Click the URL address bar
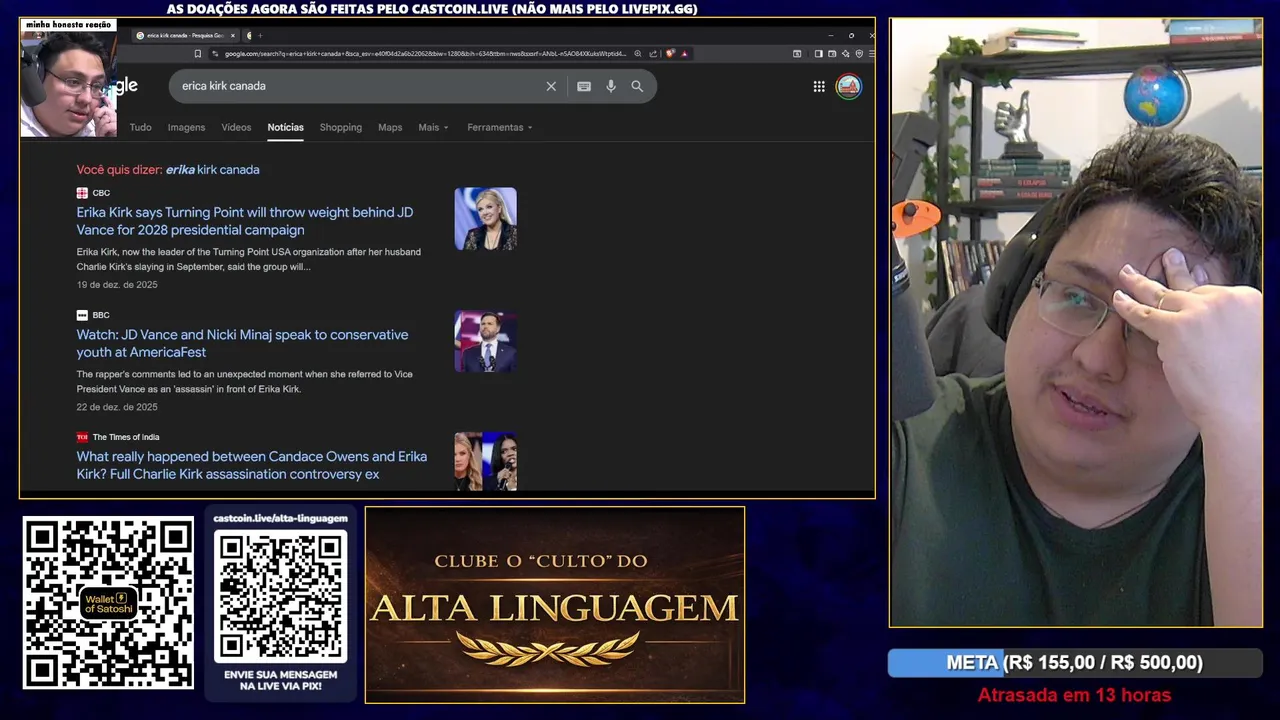 pos(425,54)
